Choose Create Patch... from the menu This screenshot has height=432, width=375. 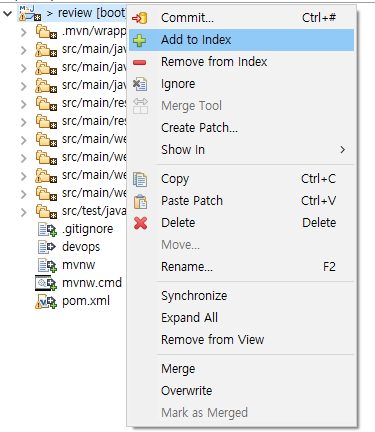pos(199,128)
